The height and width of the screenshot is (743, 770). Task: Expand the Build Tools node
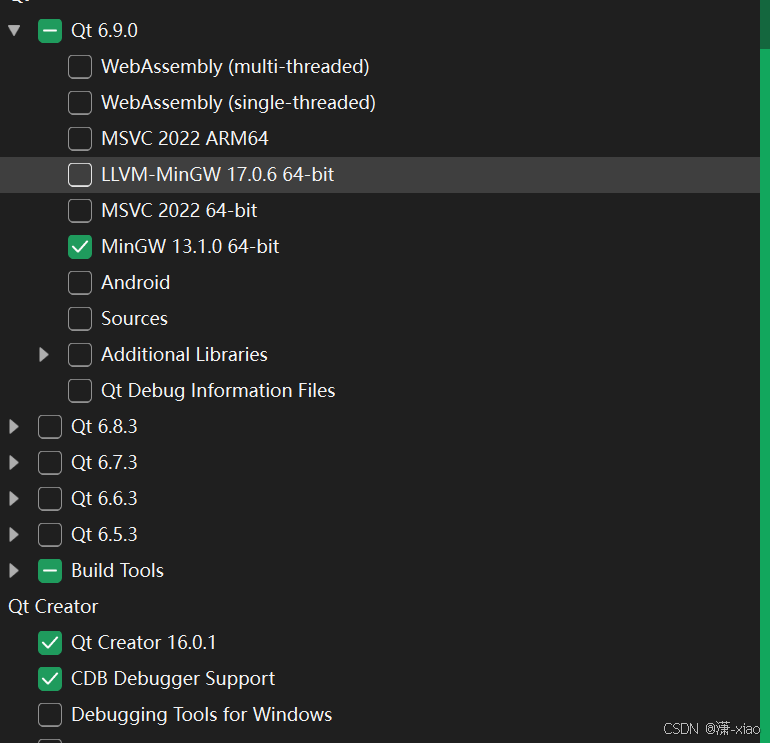point(14,571)
